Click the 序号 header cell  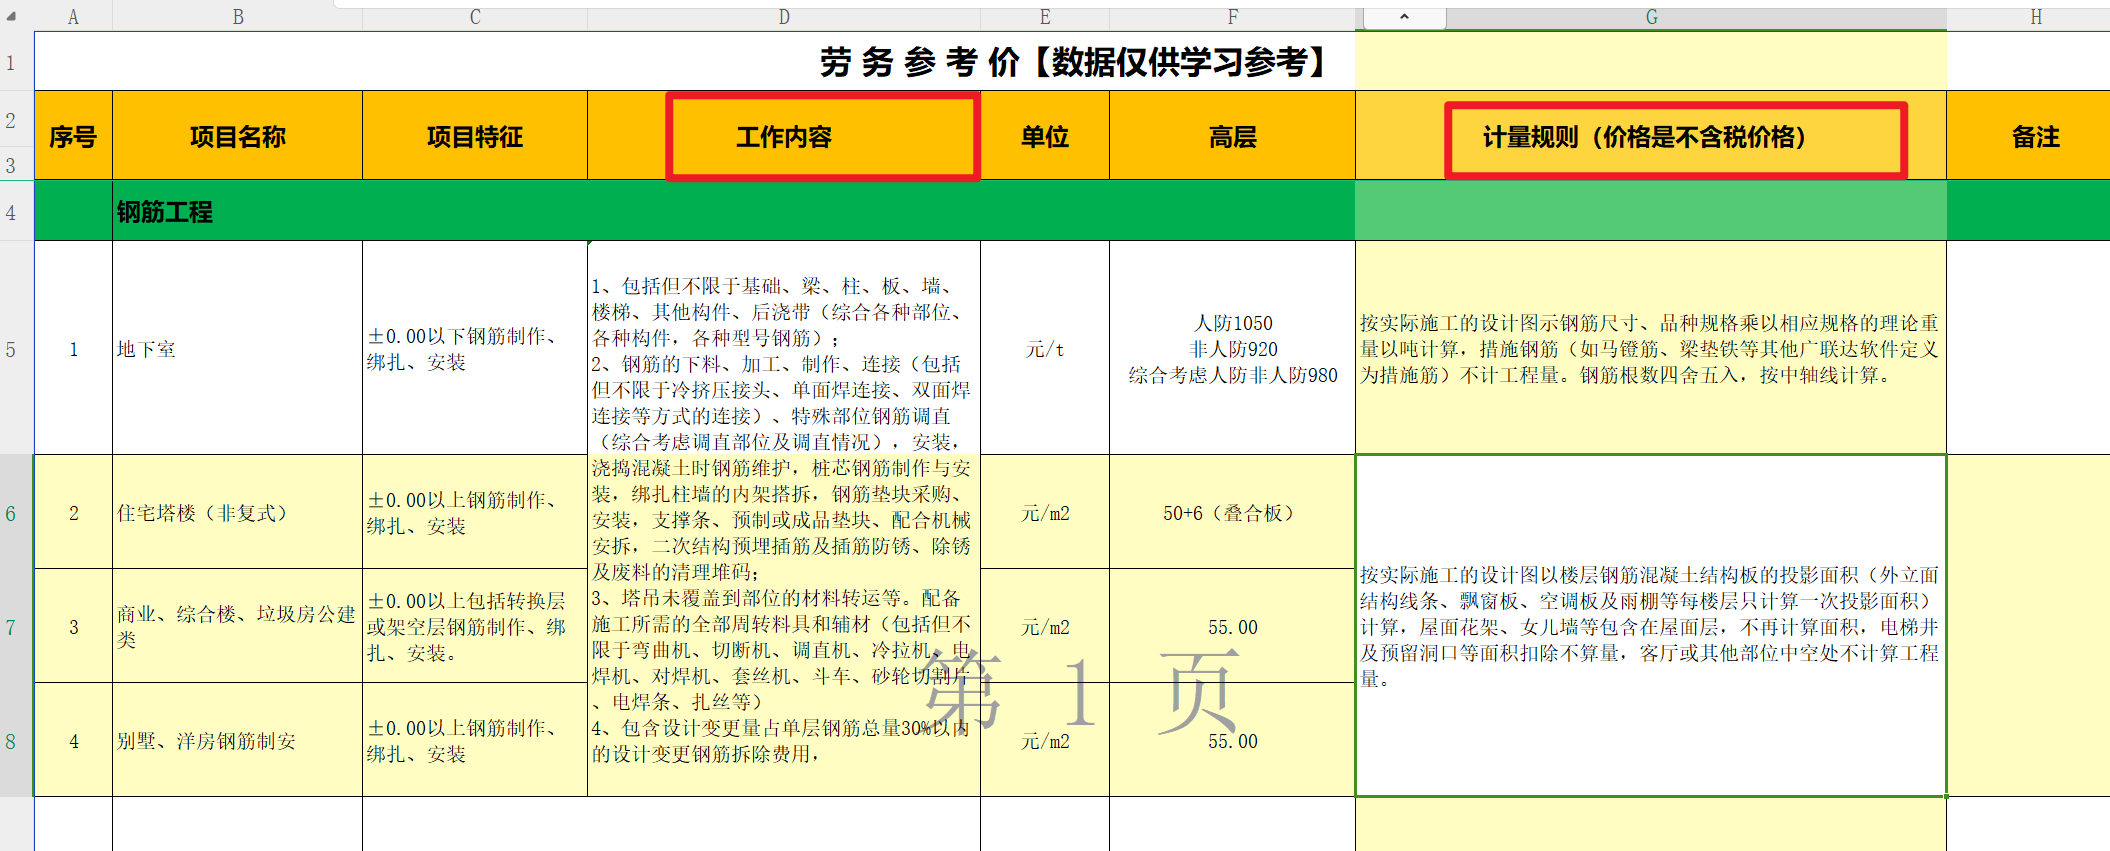point(73,136)
